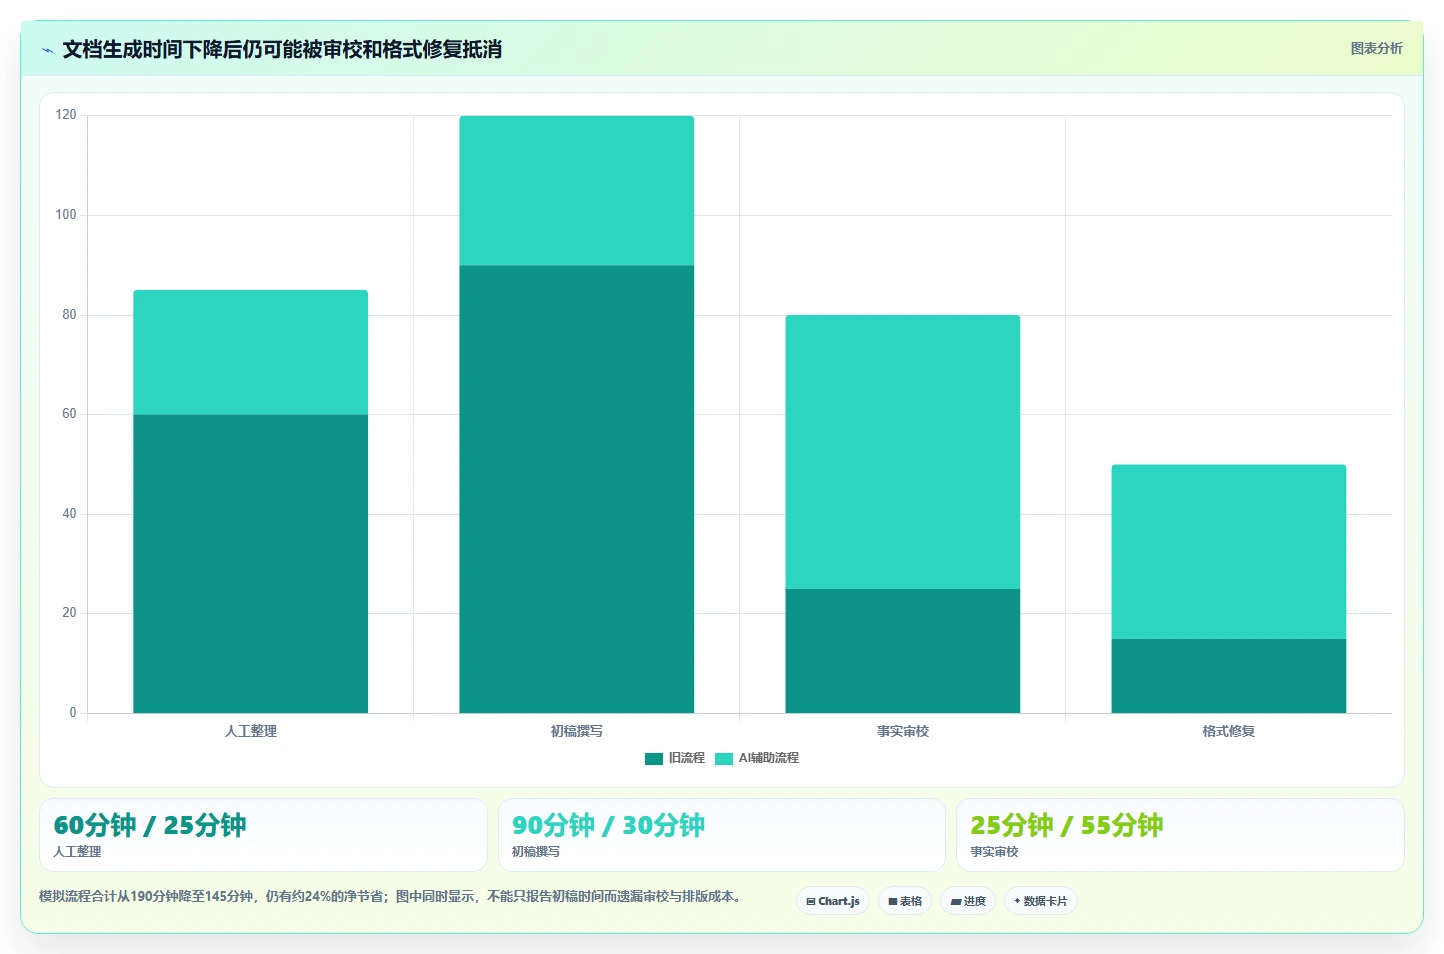Toggle the 旧流程 legend item
Screen dimensions: 1444x954
coord(675,758)
